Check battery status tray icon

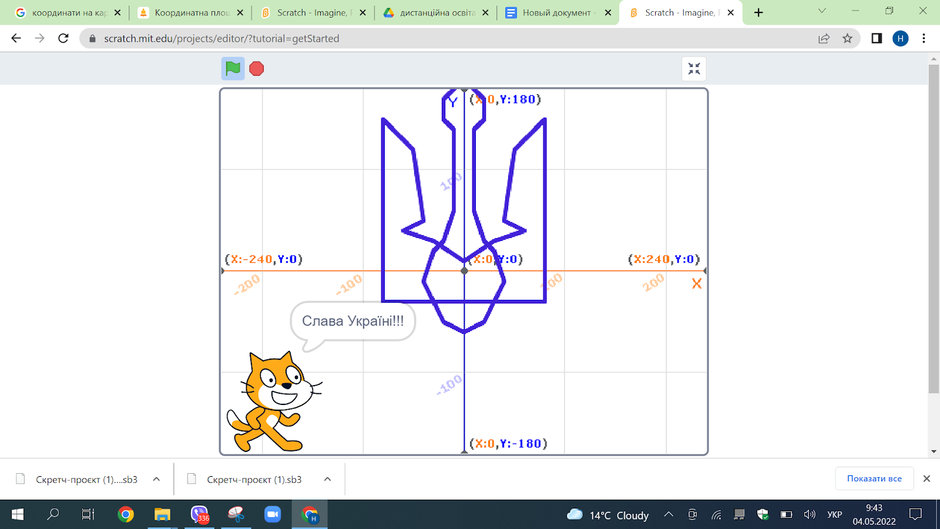coord(786,515)
